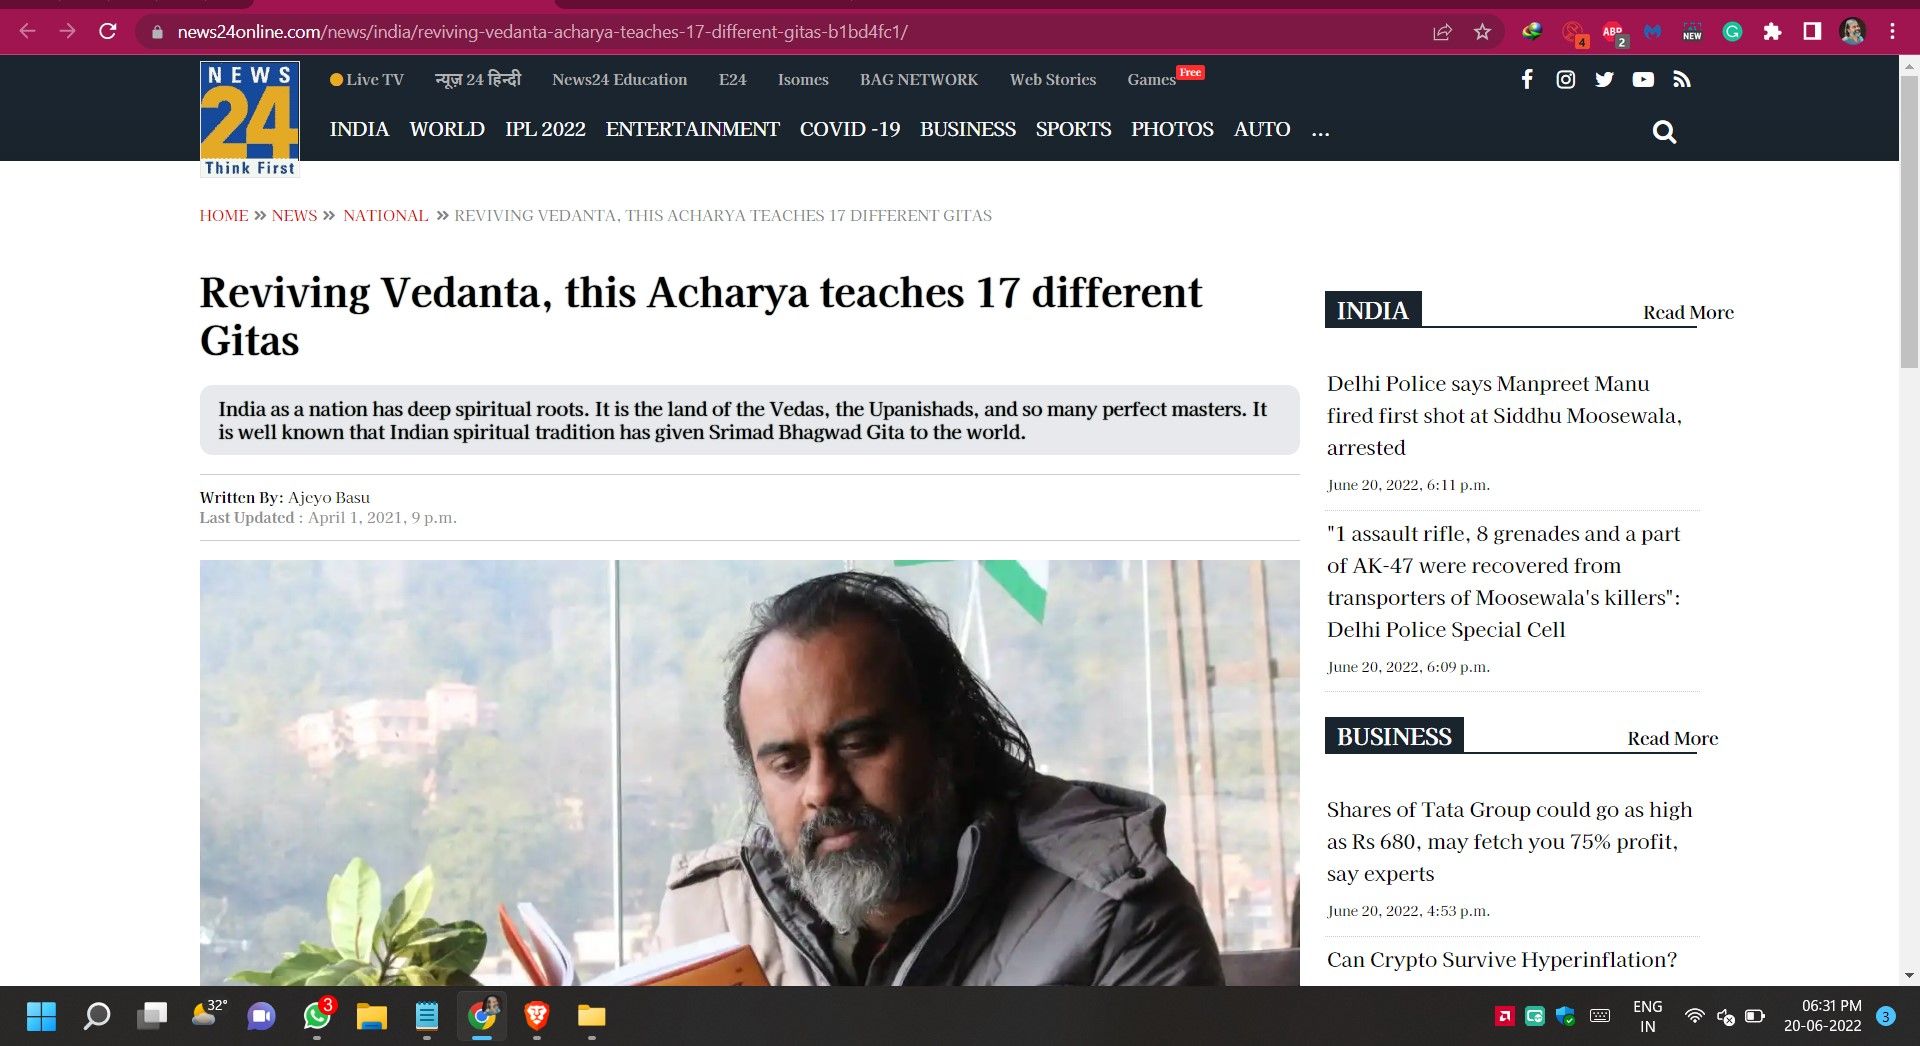Image resolution: width=1920 pixels, height=1046 pixels.
Task: Open Brave browser from taskbar
Action: coord(536,1016)
